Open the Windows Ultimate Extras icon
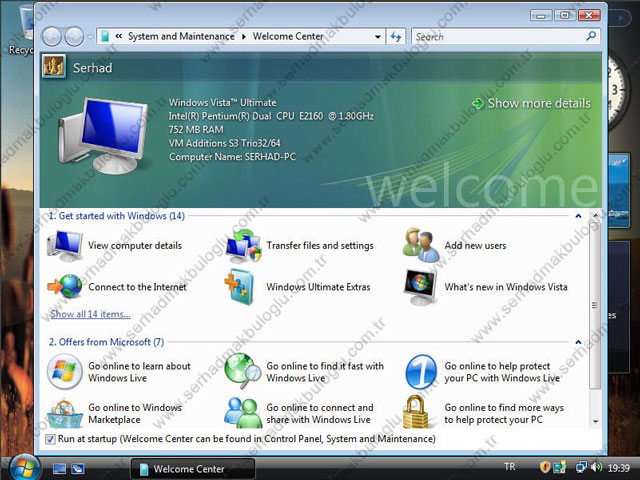 241,287
